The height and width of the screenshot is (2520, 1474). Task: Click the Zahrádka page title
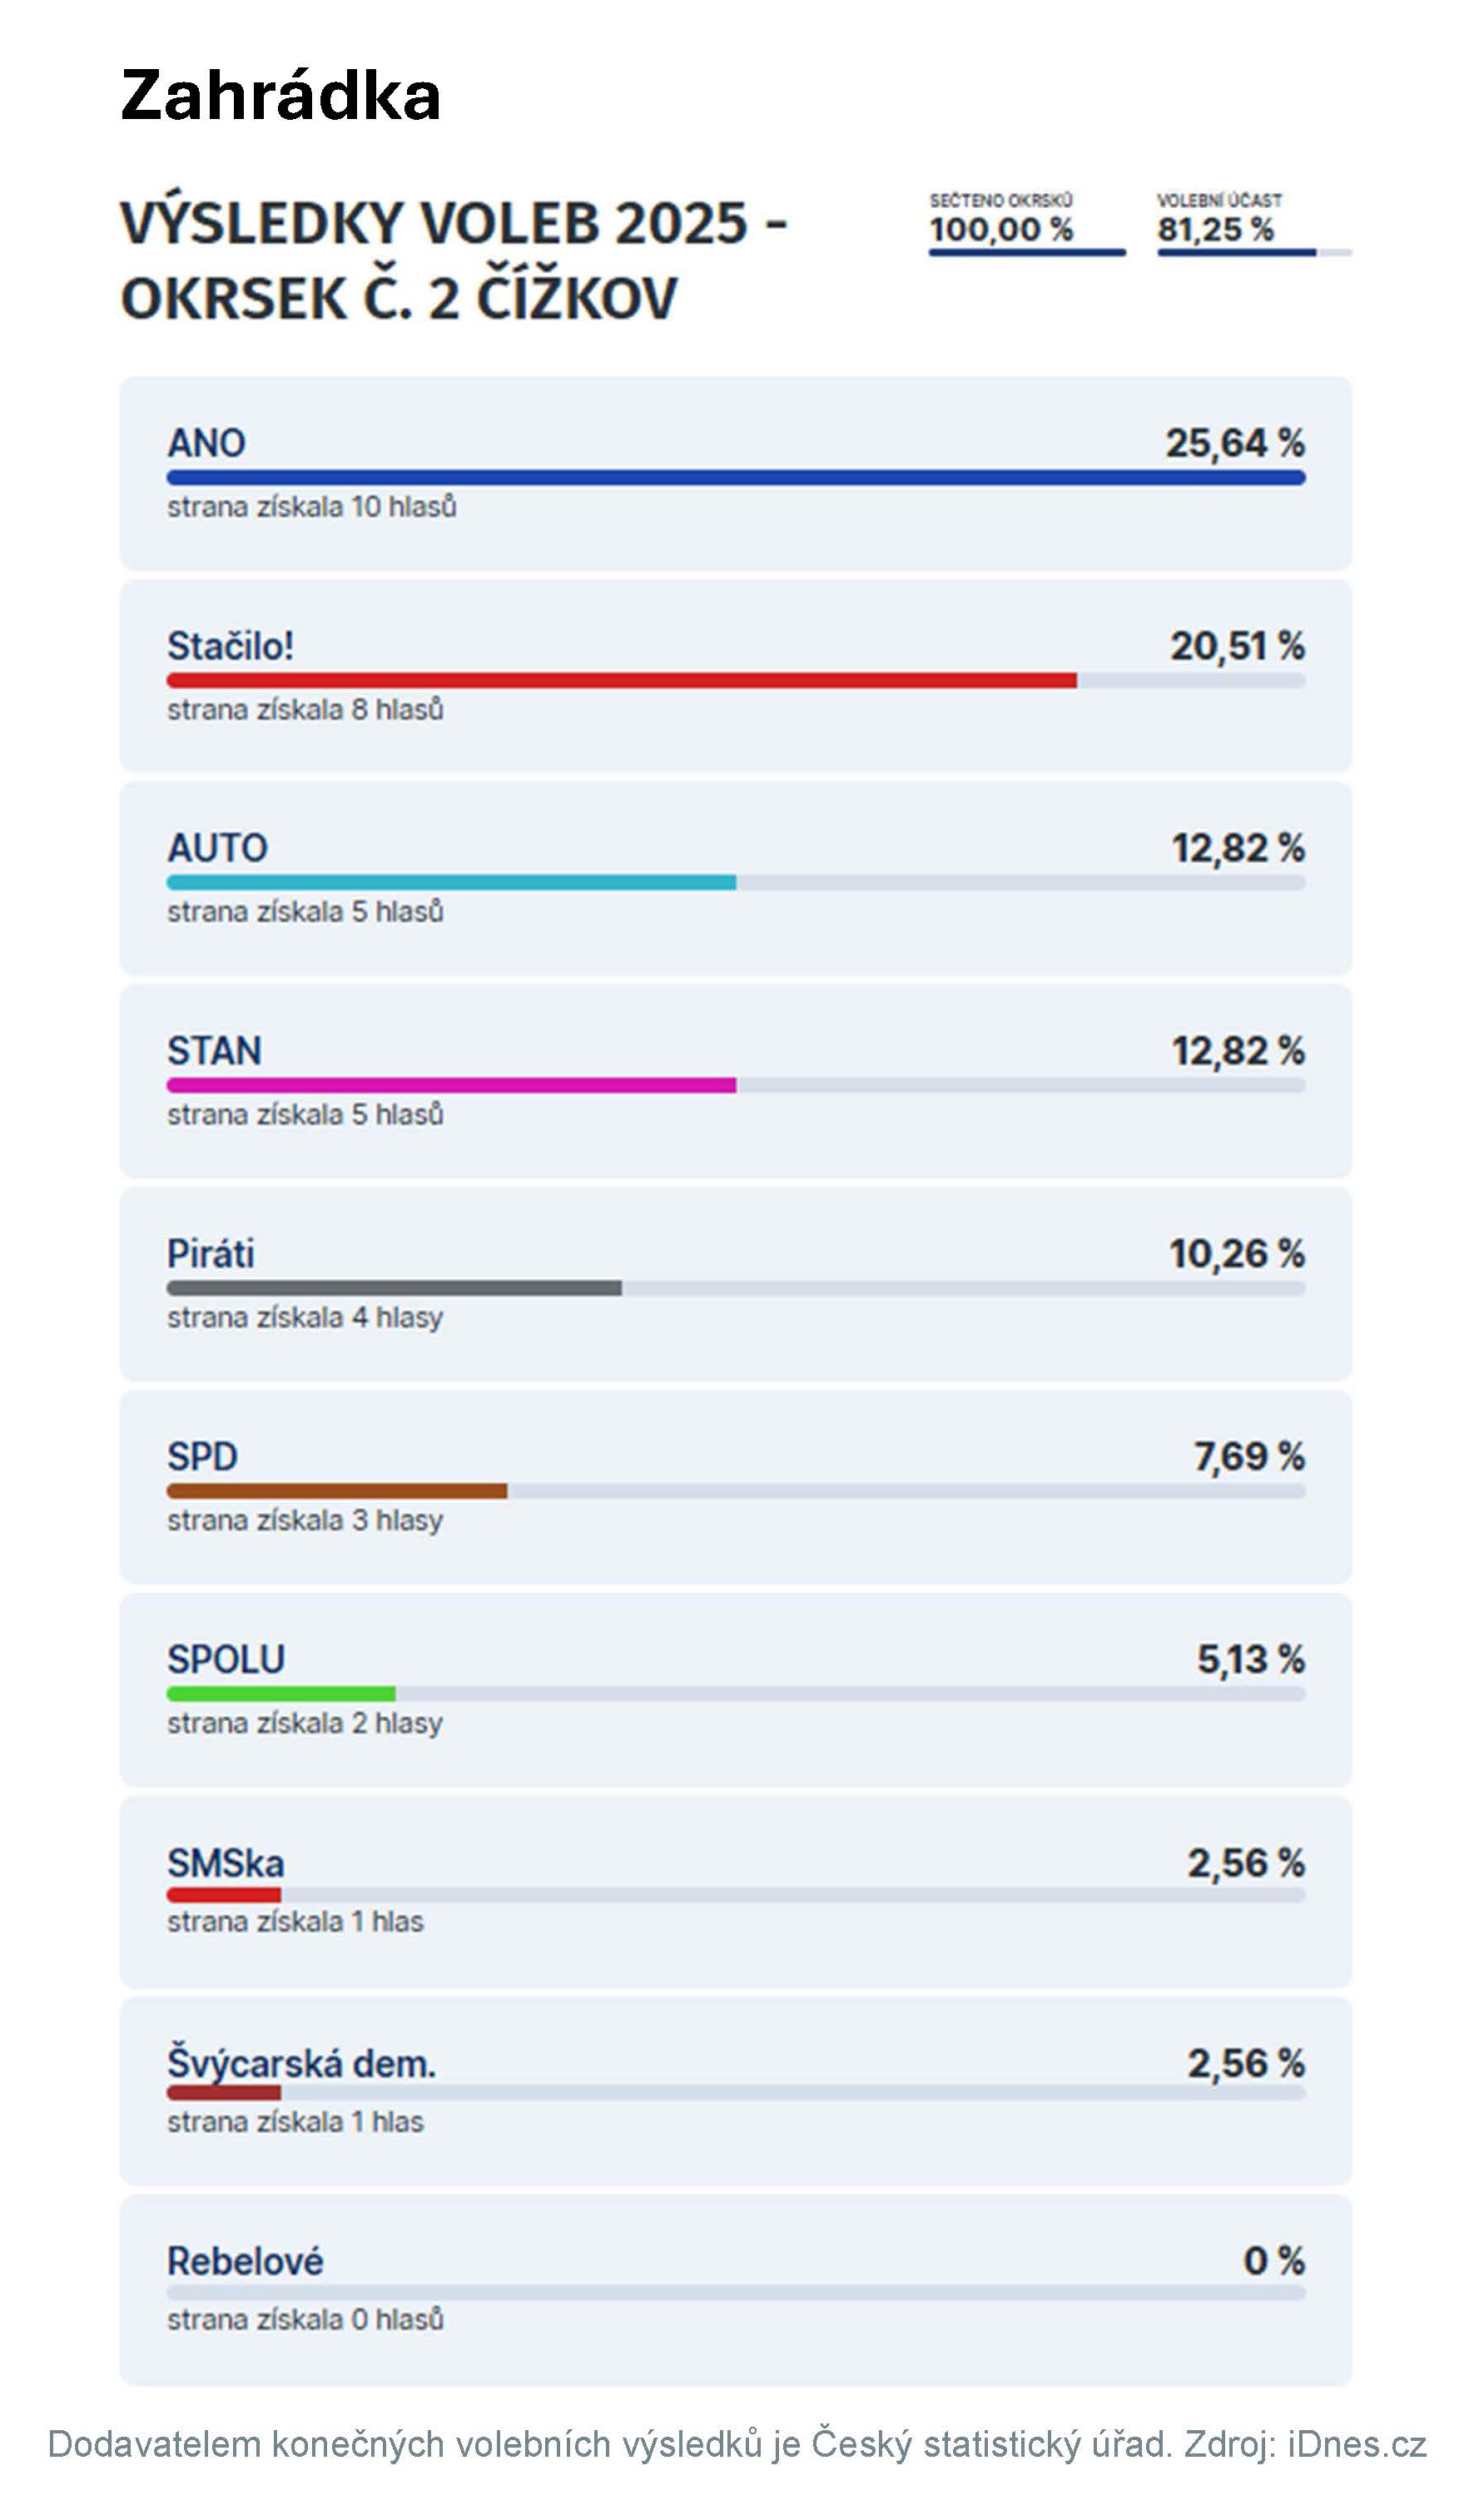280,97
